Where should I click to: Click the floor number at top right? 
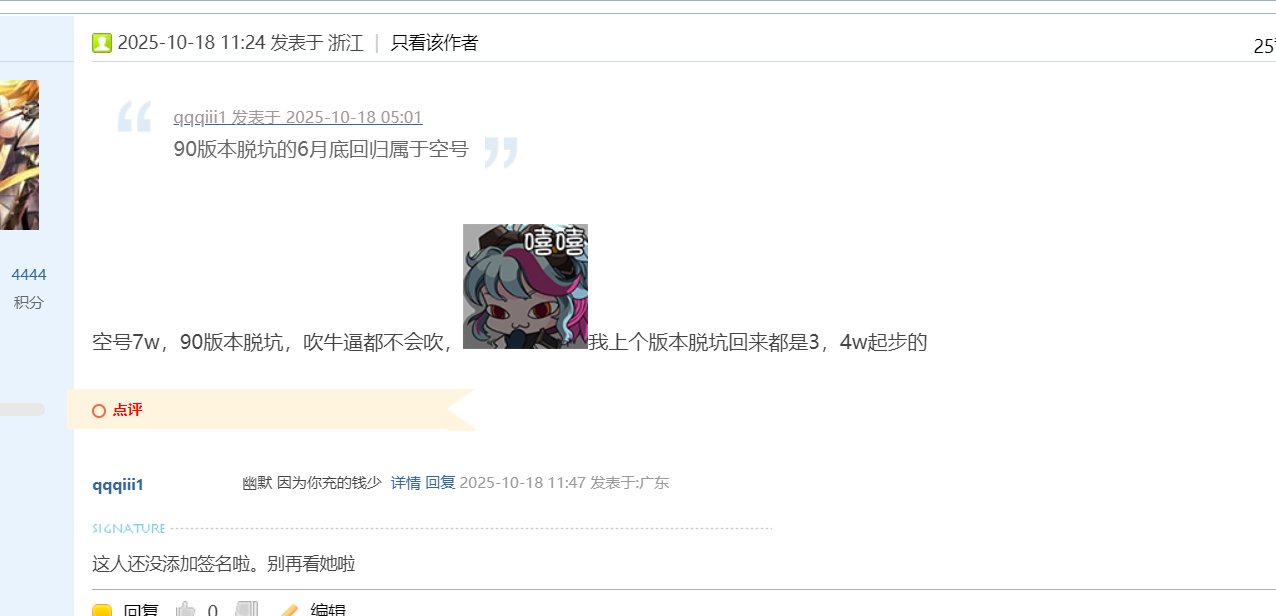(1264, 46)
